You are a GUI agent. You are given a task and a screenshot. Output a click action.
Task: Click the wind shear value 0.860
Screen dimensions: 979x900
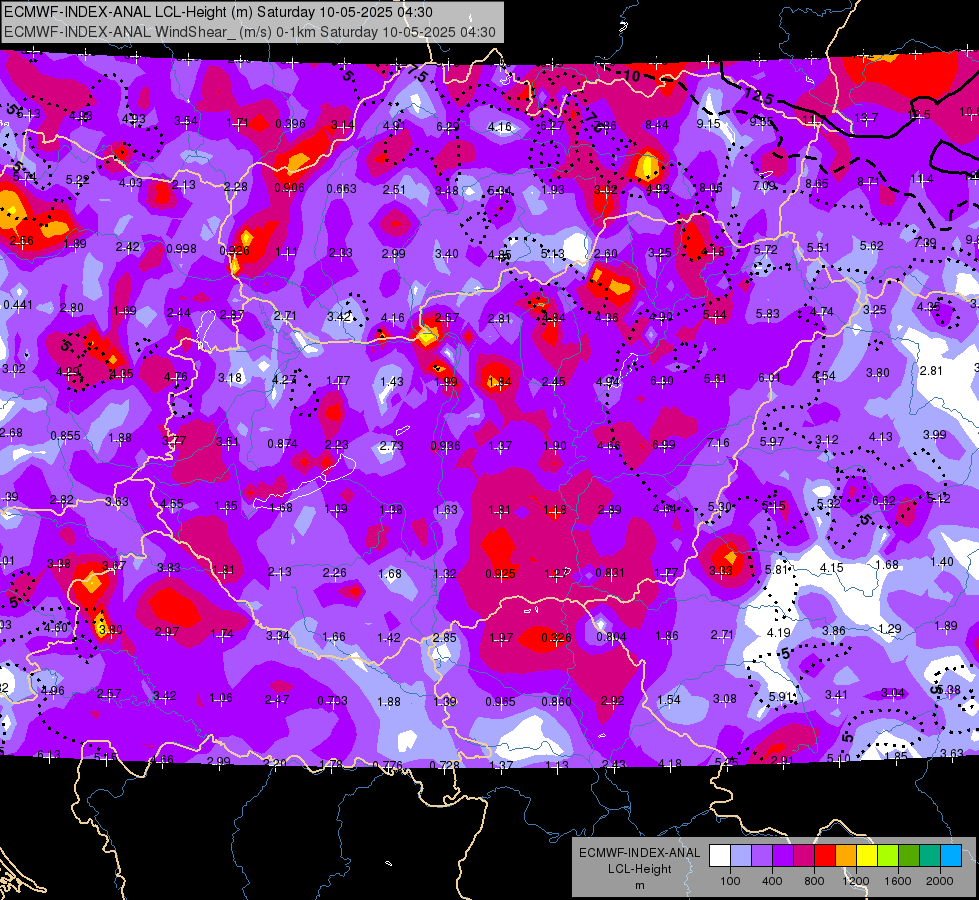pos(556,701)
